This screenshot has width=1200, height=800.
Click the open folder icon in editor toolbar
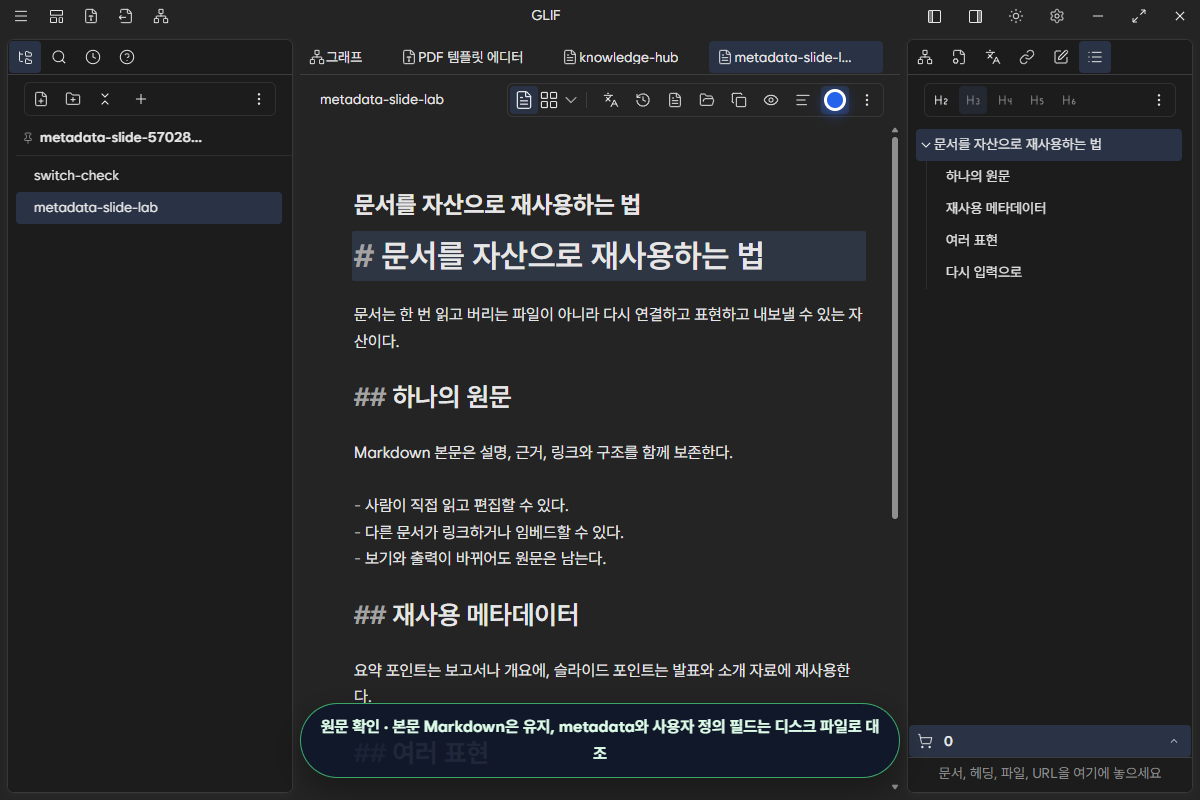(707, 100)
